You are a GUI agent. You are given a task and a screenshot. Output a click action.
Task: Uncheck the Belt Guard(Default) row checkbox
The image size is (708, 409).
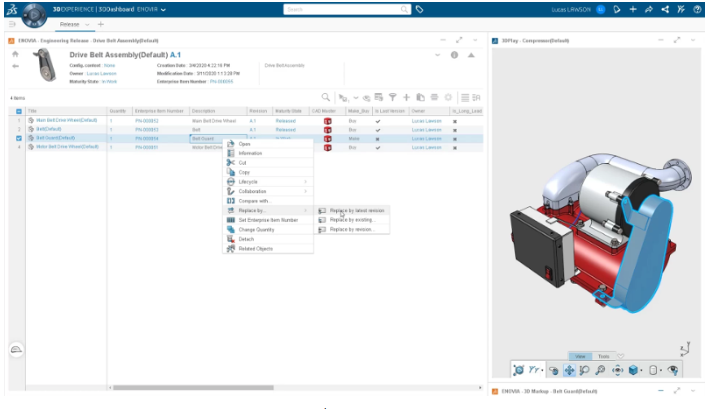(19, 138)
